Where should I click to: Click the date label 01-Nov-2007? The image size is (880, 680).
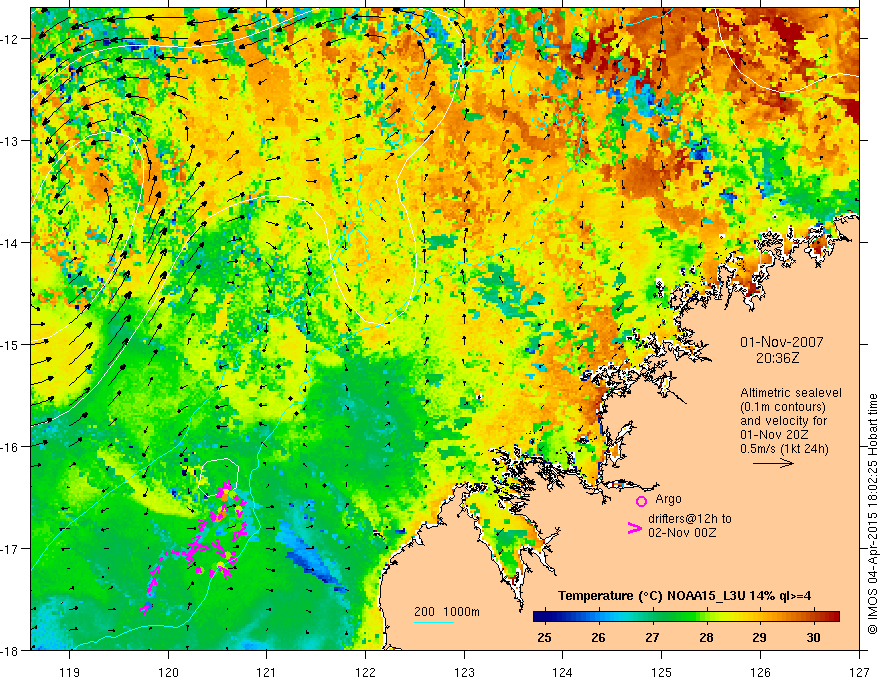point(782,342)
